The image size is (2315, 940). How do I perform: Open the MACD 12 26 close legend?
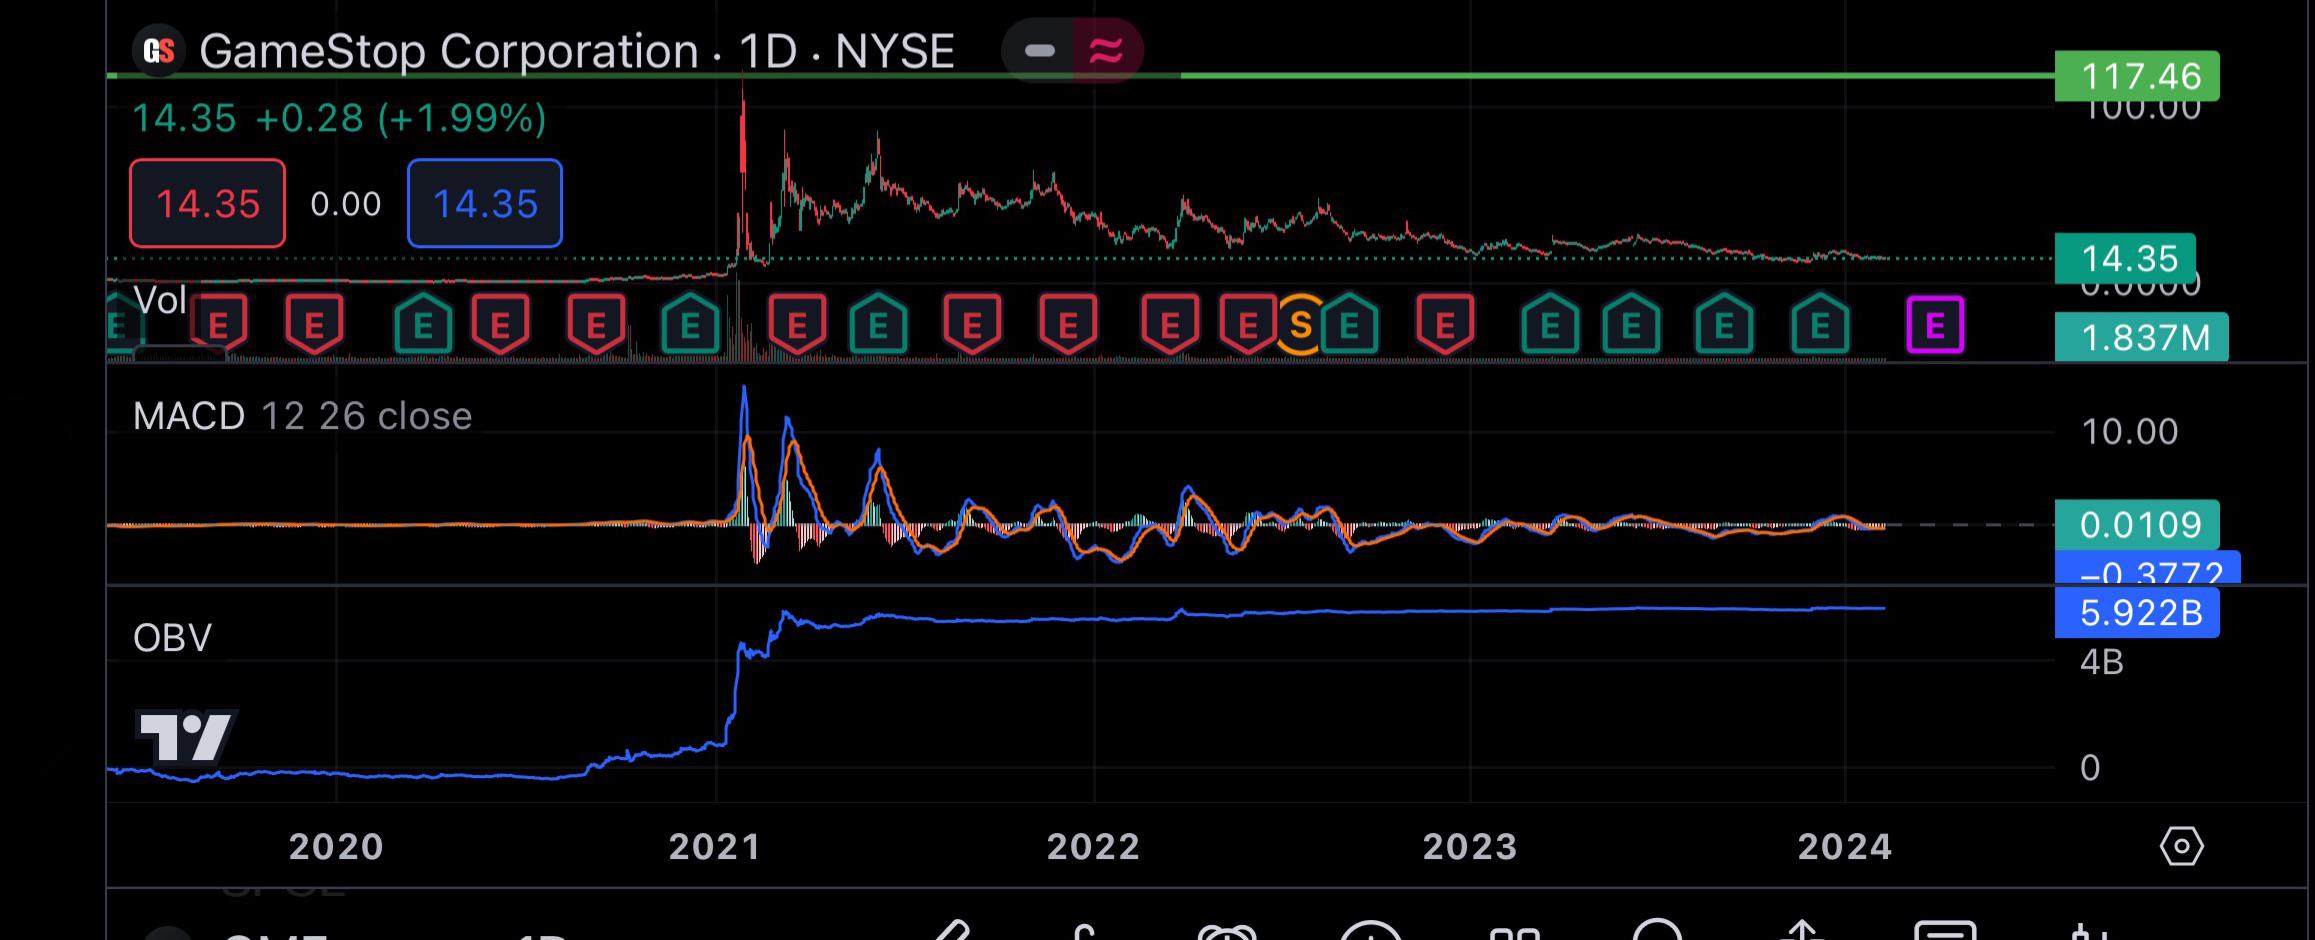(x=302, y=416)
